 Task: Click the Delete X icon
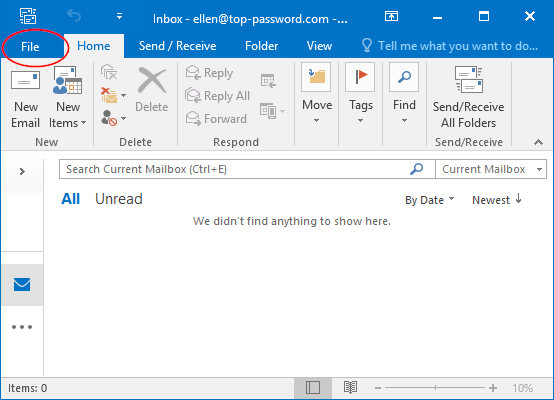[x=152, y=81]
